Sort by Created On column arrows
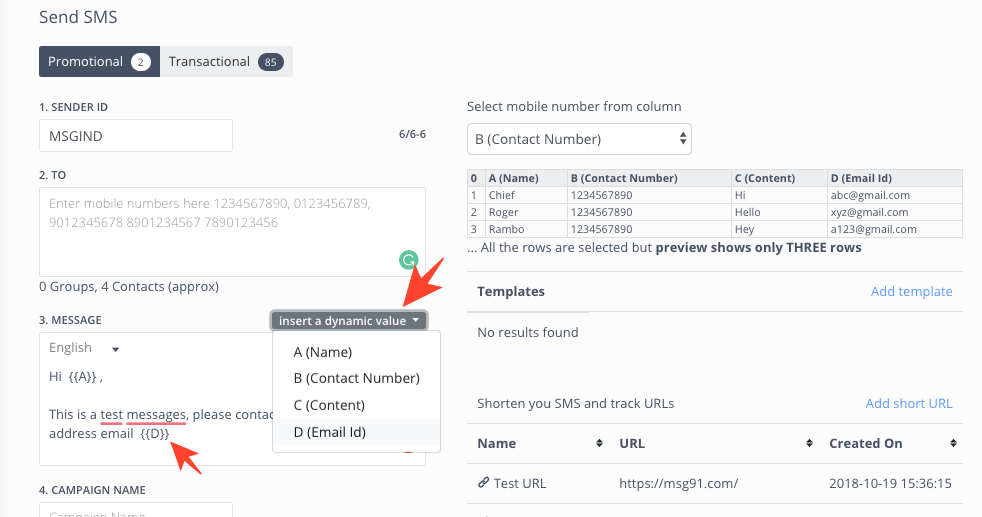The image size is (982, 517). [953, 443]
